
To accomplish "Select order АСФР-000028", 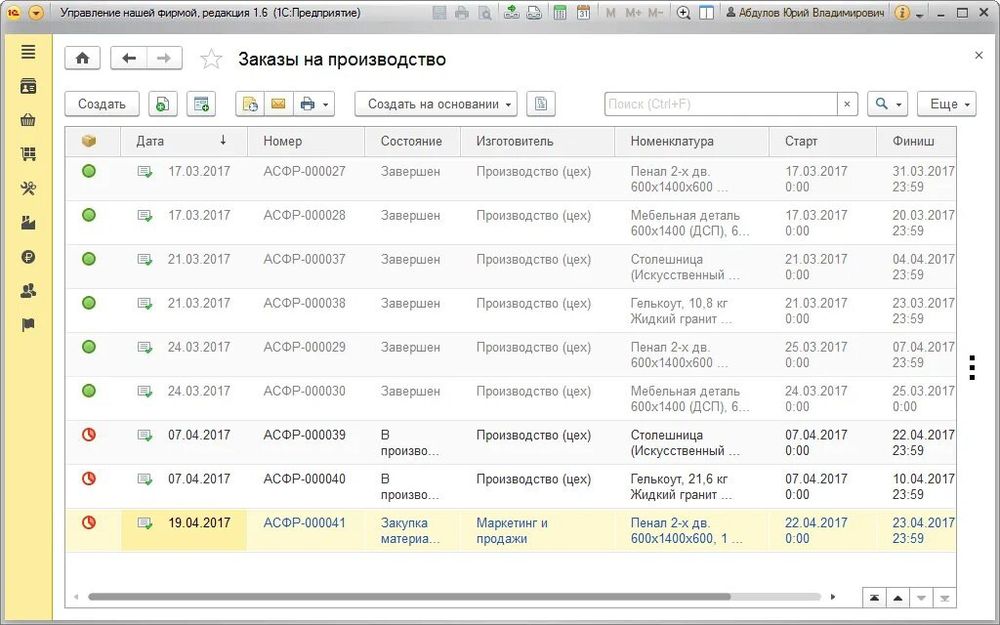I will 510,223.
